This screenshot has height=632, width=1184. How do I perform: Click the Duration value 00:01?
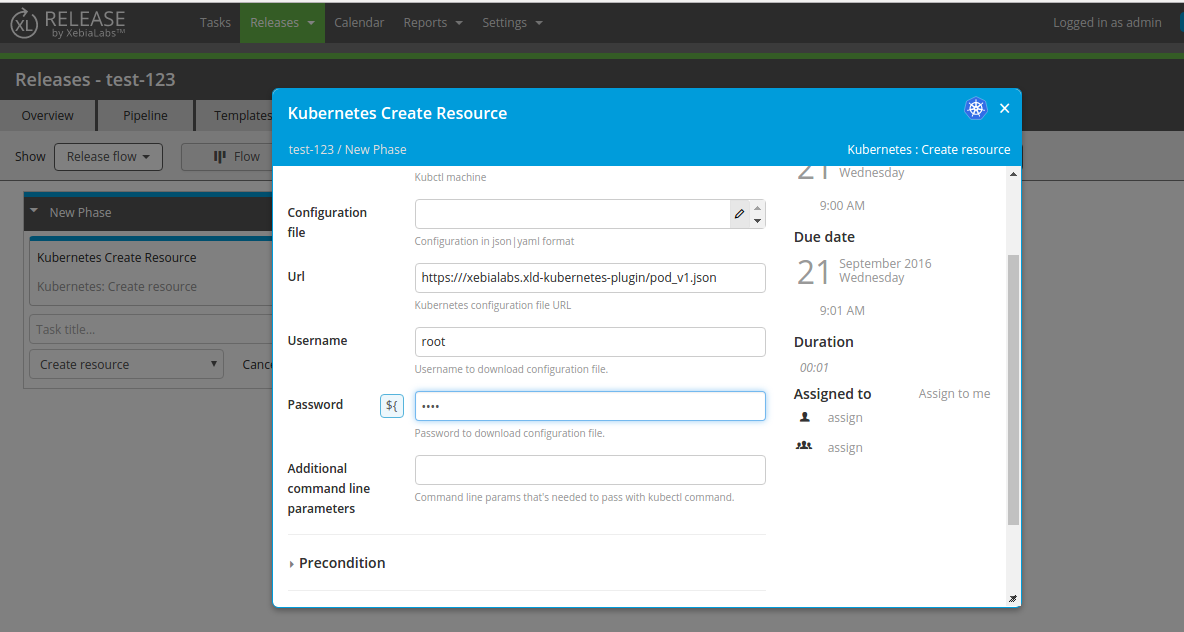tap(814, 368)
